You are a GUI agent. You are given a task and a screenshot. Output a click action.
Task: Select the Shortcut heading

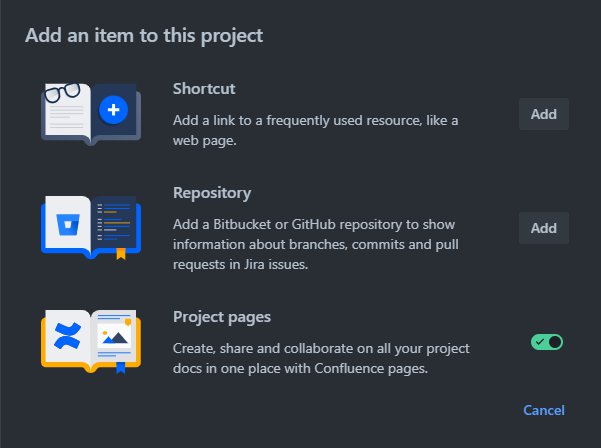coord(204,89)
